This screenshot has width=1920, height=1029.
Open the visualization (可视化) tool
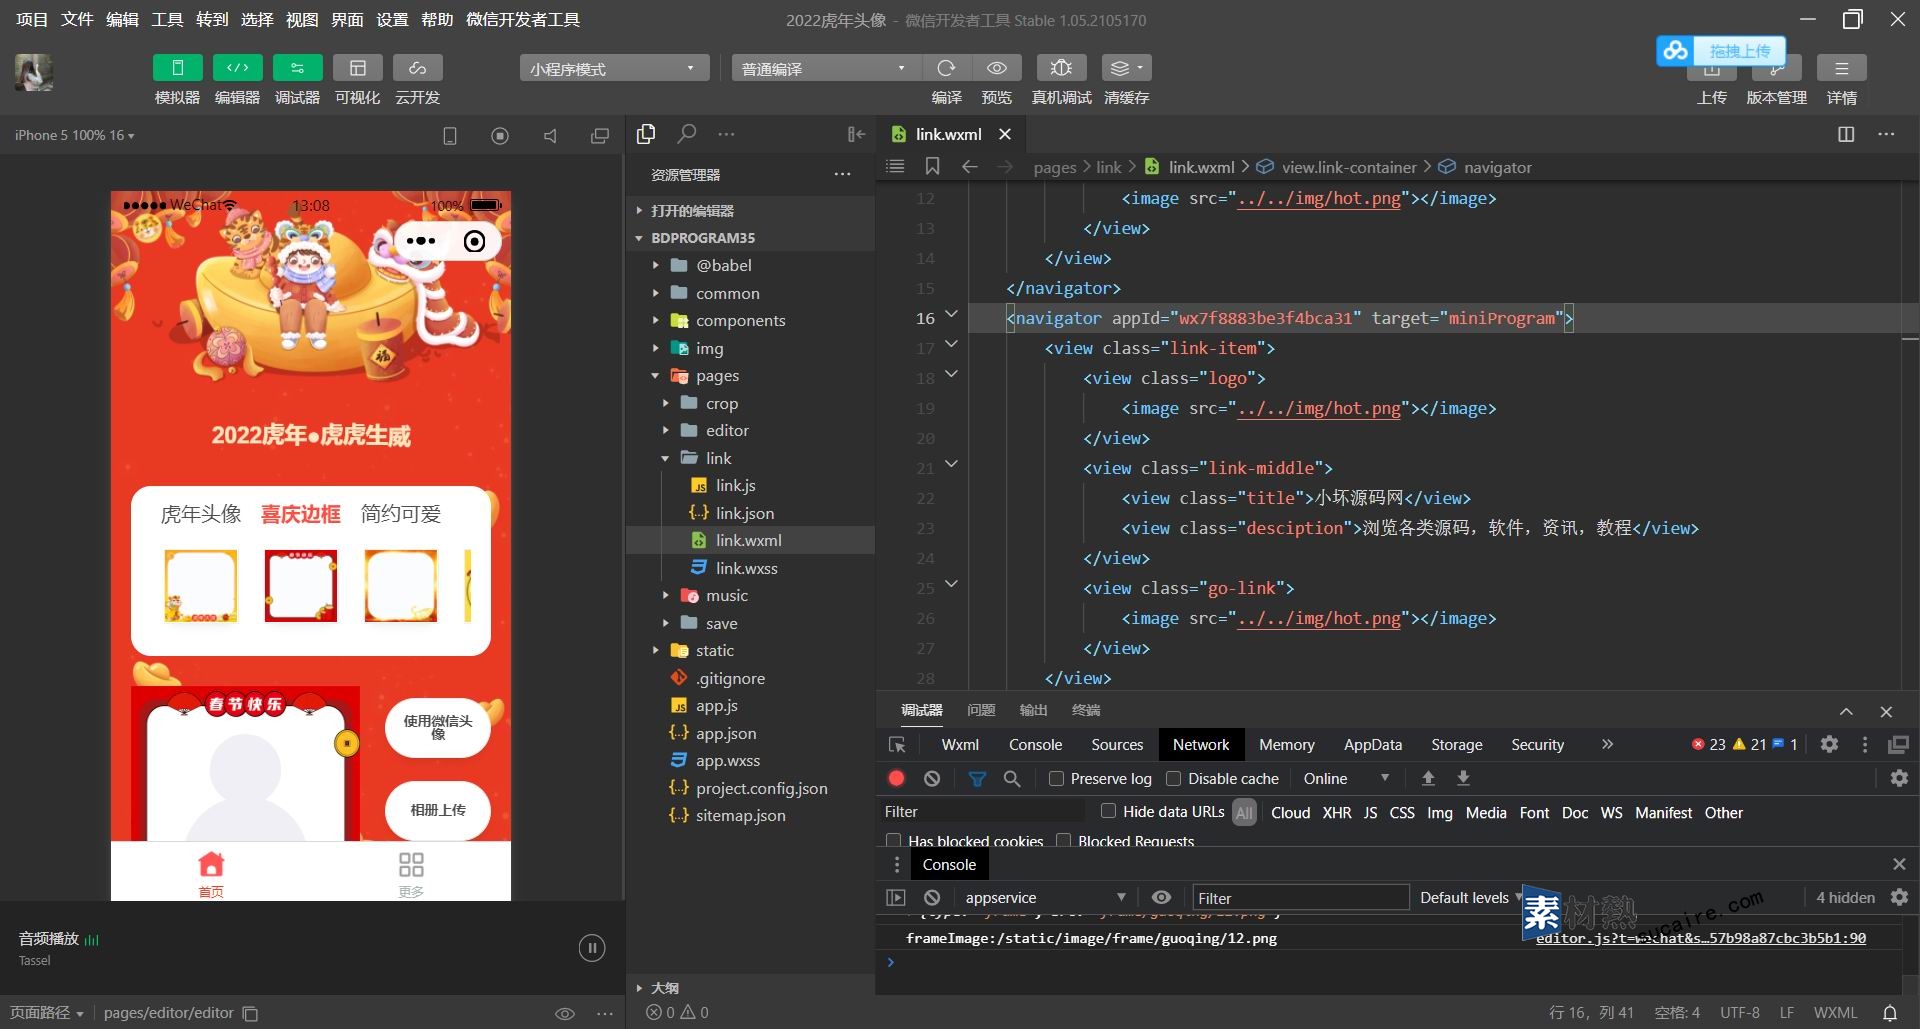click(x=357, y=68)
